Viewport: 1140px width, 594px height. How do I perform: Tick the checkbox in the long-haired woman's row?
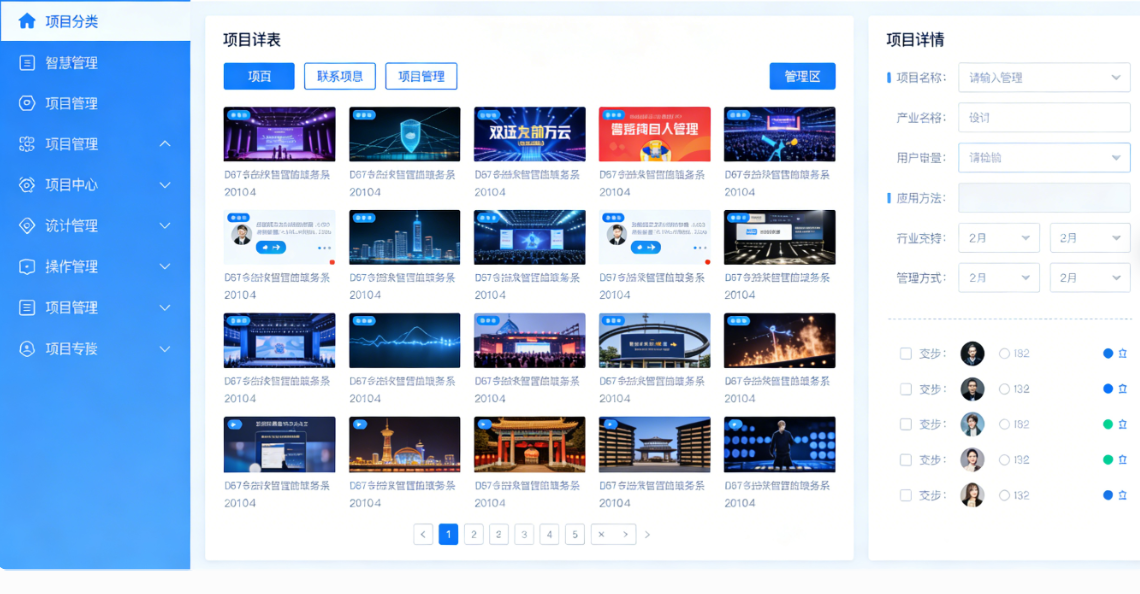click(x=906, y=495)
